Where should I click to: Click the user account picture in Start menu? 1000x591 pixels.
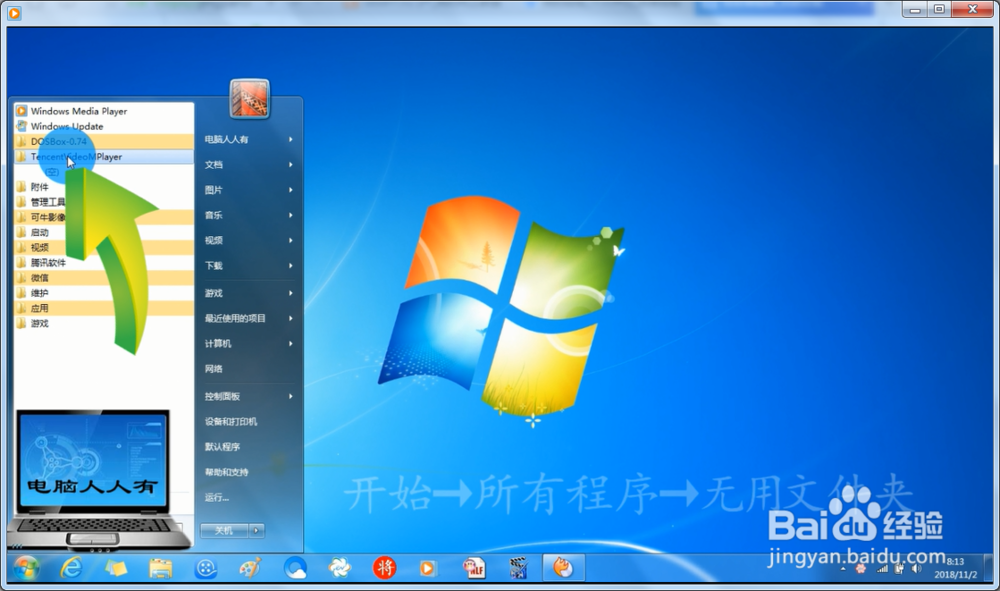(249, 98)
